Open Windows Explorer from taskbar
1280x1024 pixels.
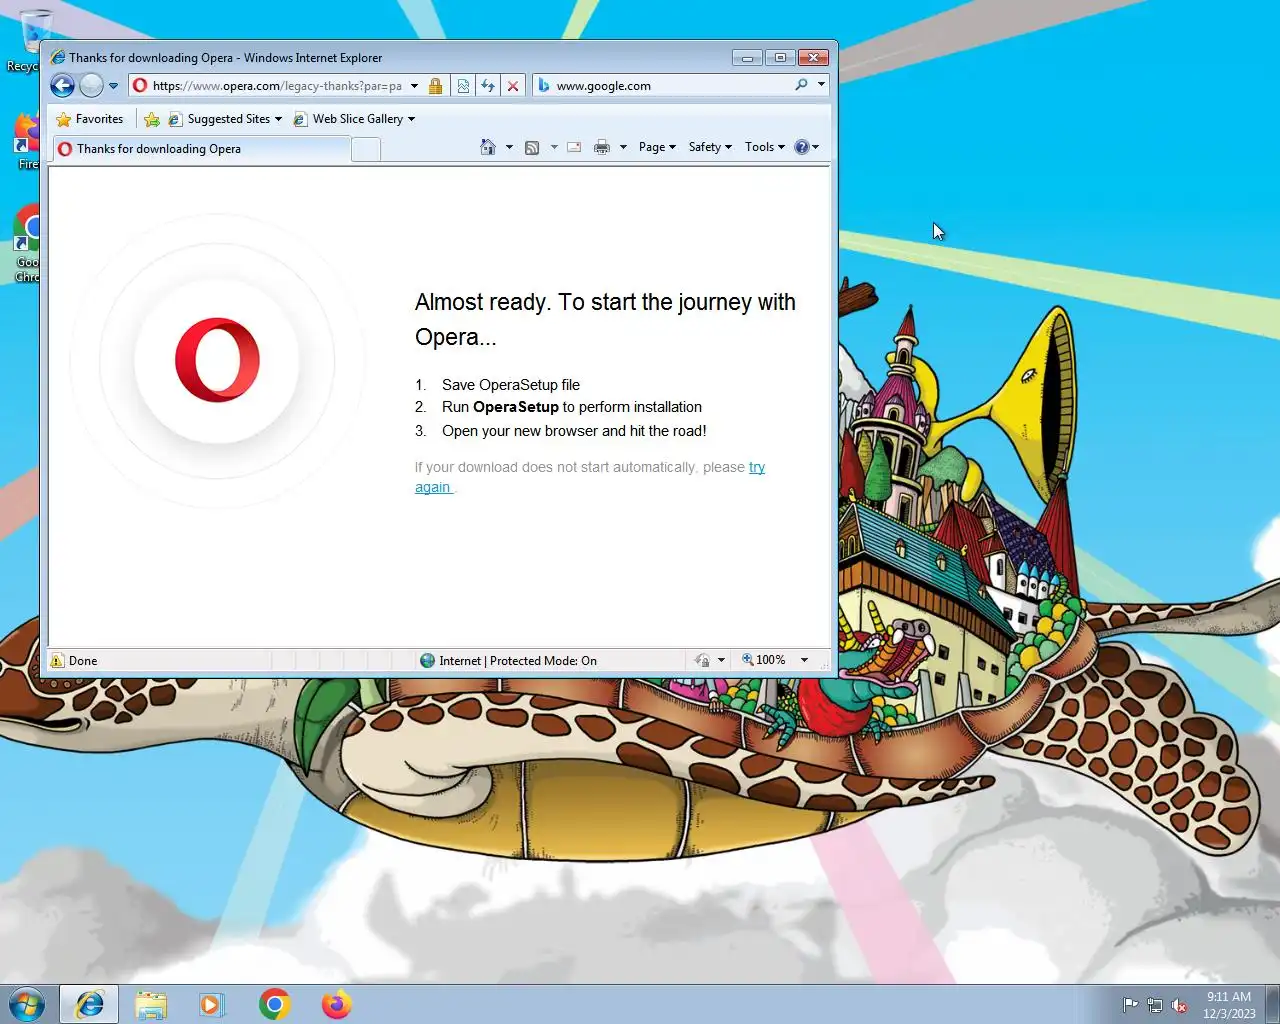pyautogui.click(x=151, y=1005)
